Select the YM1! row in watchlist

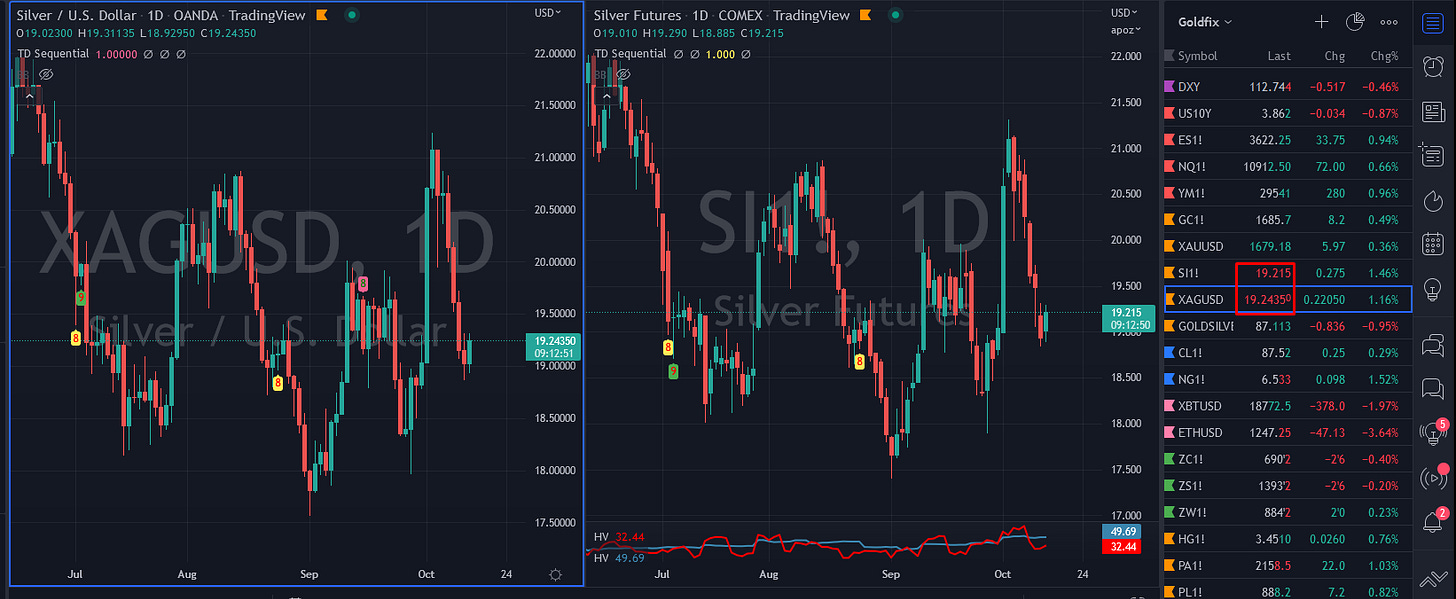(x=1287, y=192)
